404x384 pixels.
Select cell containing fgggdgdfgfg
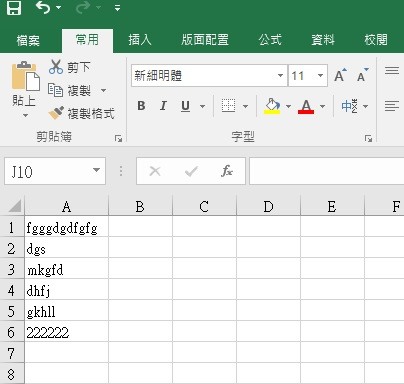click(x=66, y=227)
